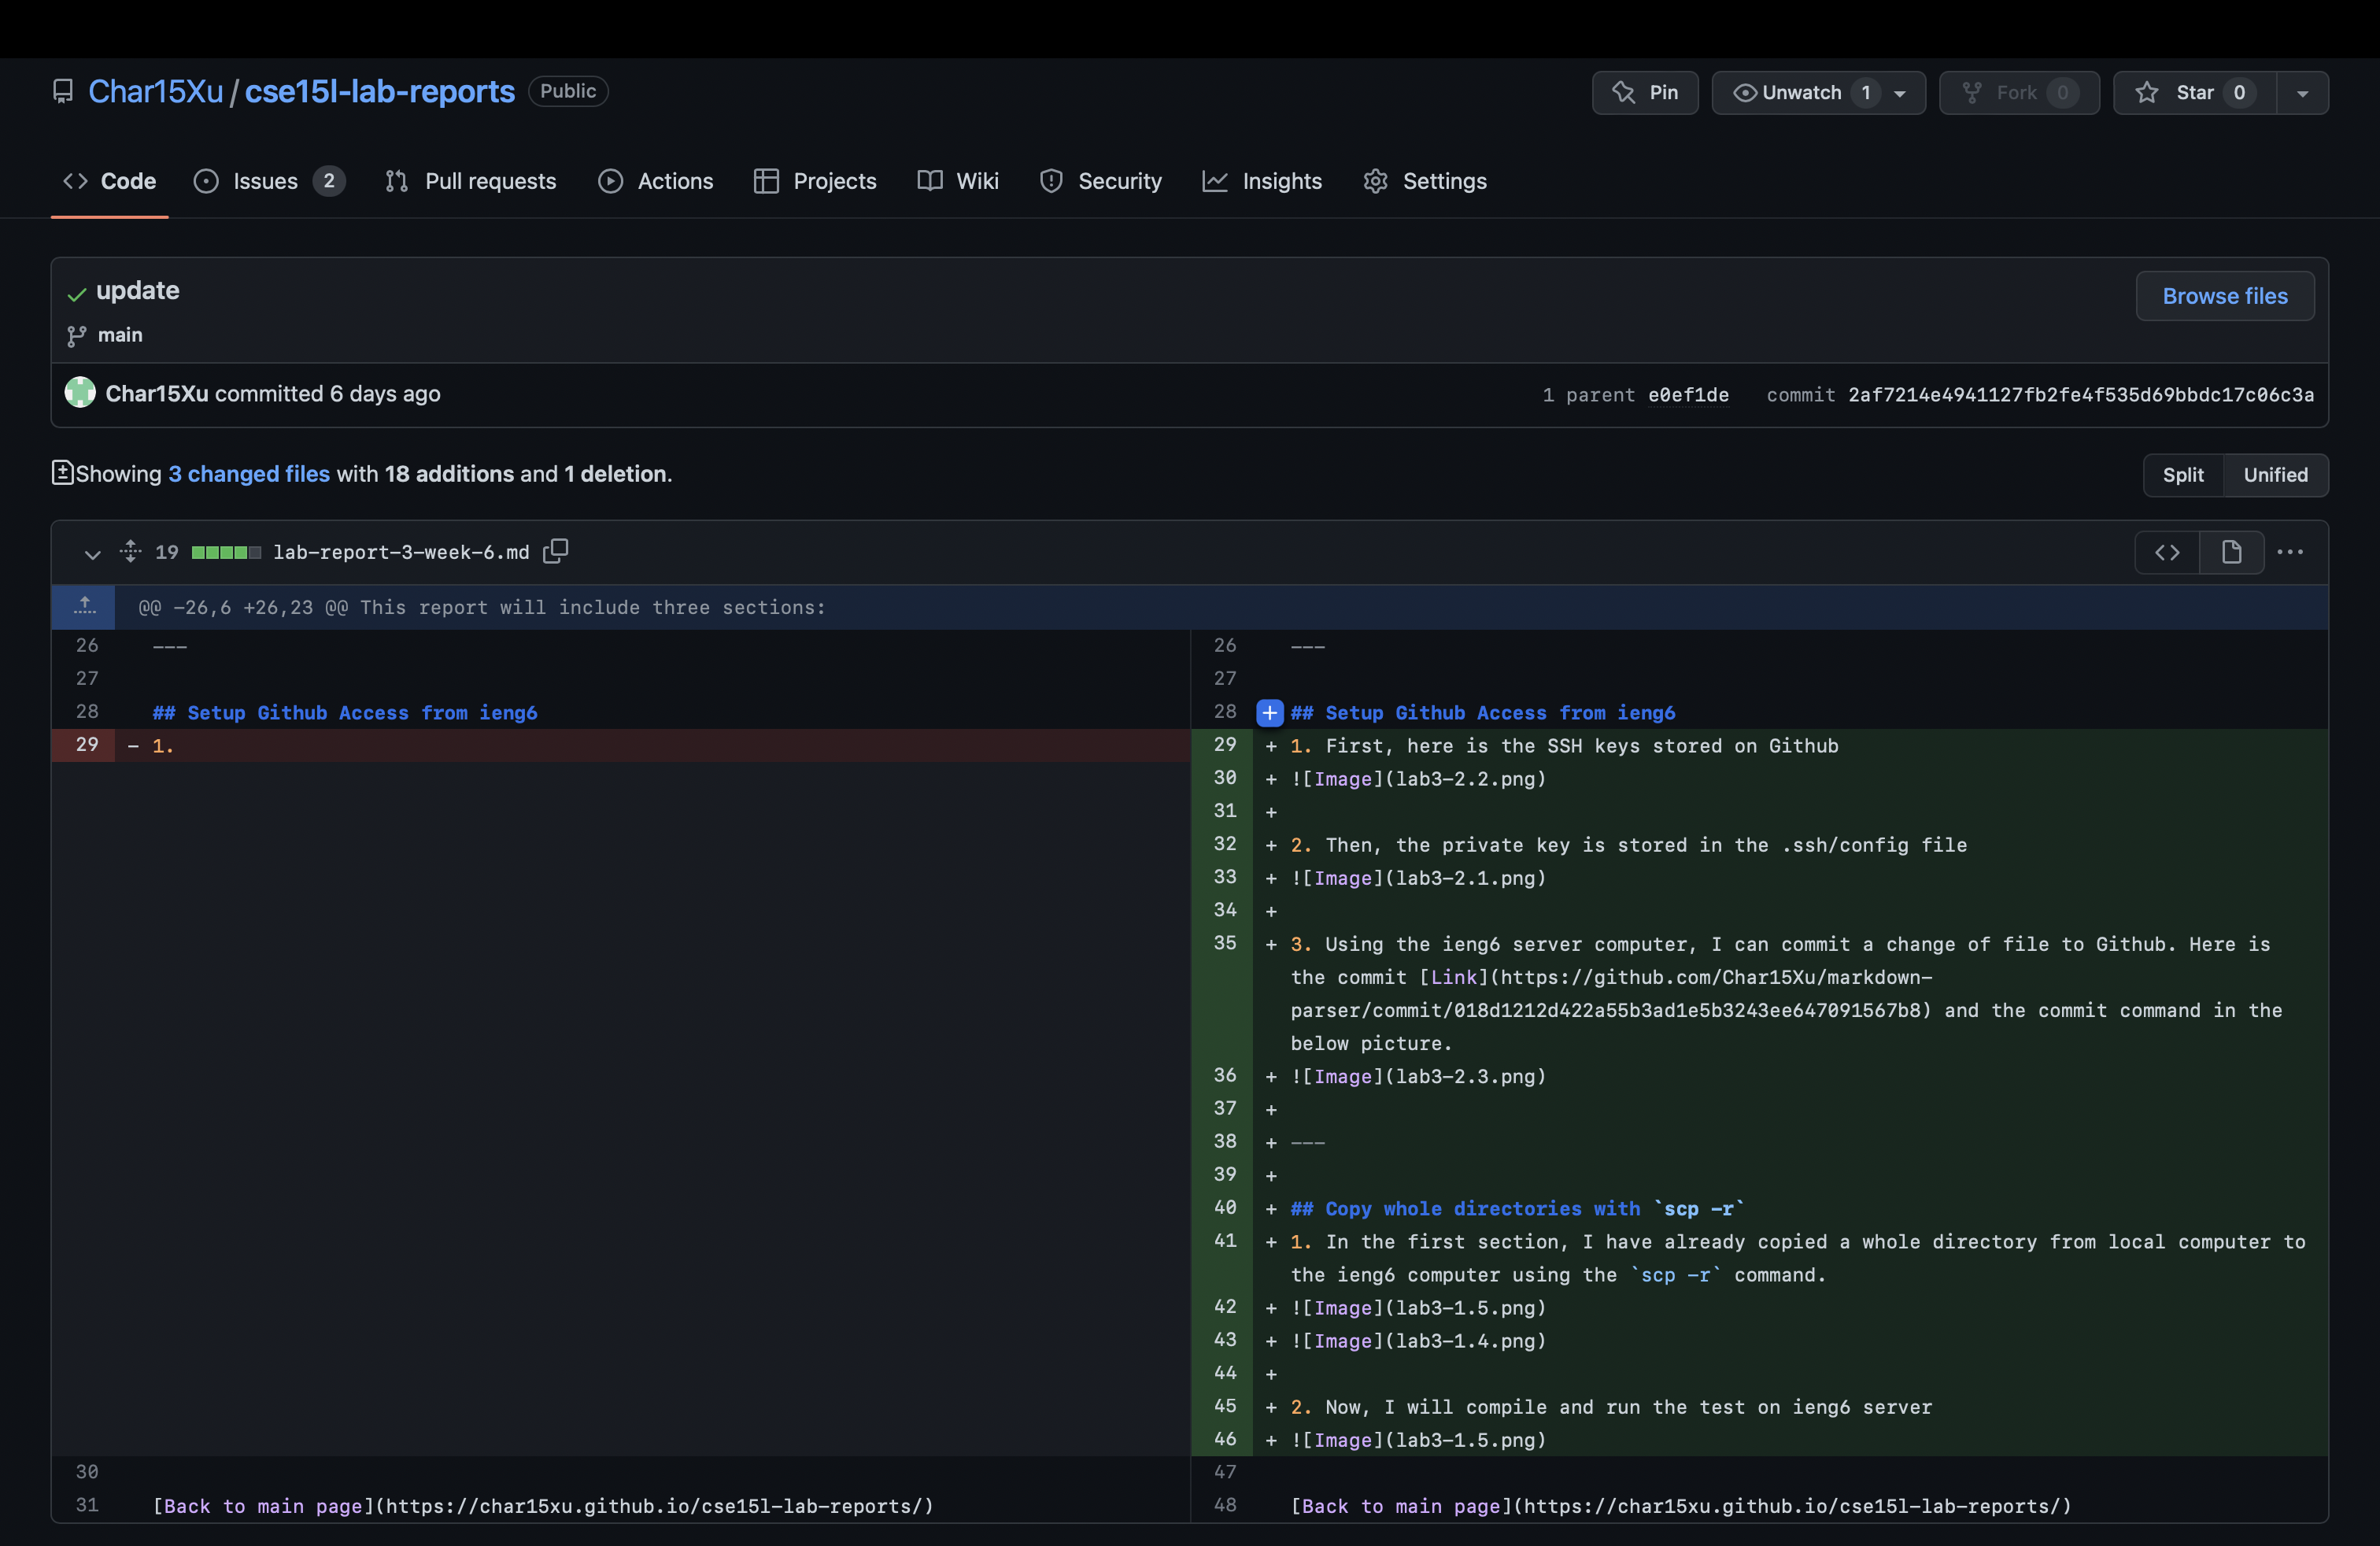Open parent commit e0ef1de
The width and height of the screenshot is (2380, 1546).
(x=1688, y=395)
